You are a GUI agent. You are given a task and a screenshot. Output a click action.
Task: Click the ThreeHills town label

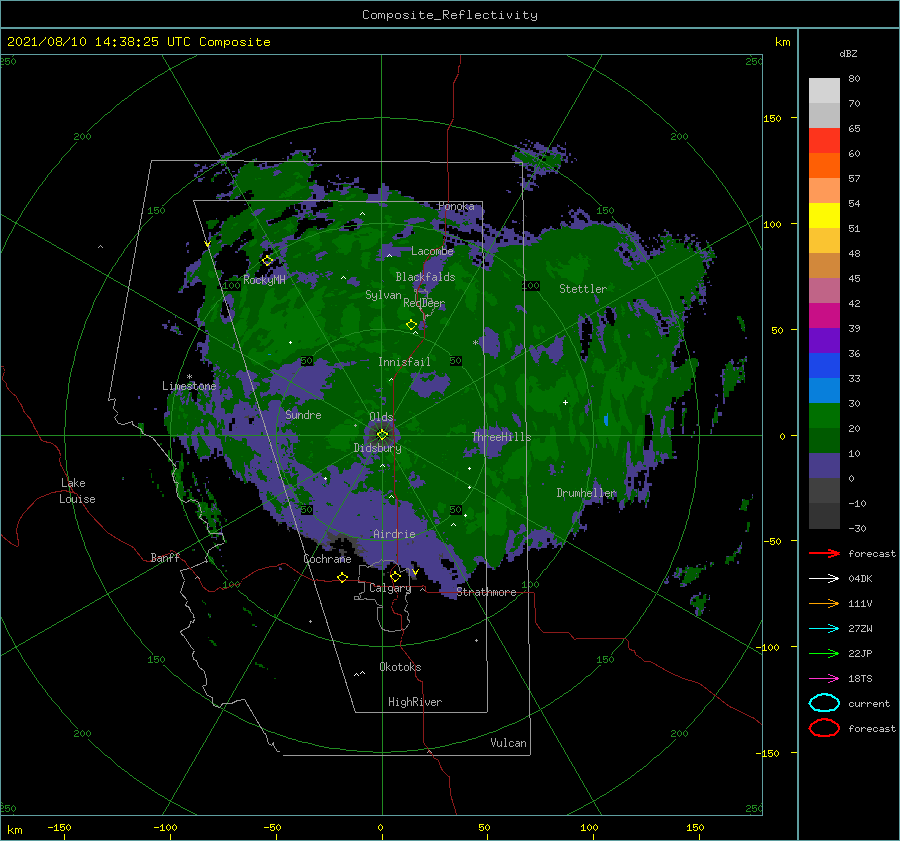tap(502, 437)
